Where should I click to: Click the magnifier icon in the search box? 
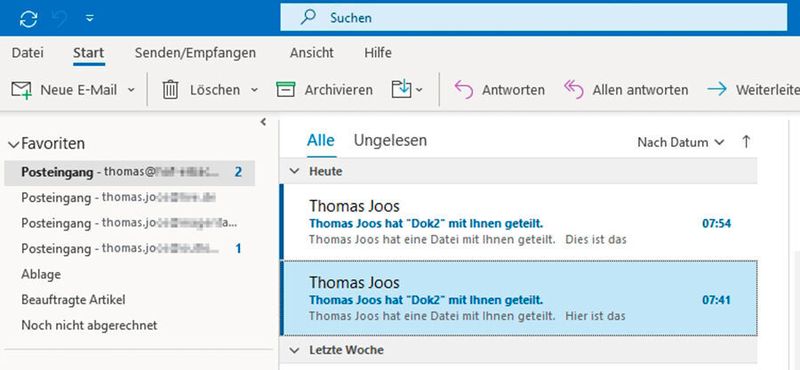tap(308, 18)
